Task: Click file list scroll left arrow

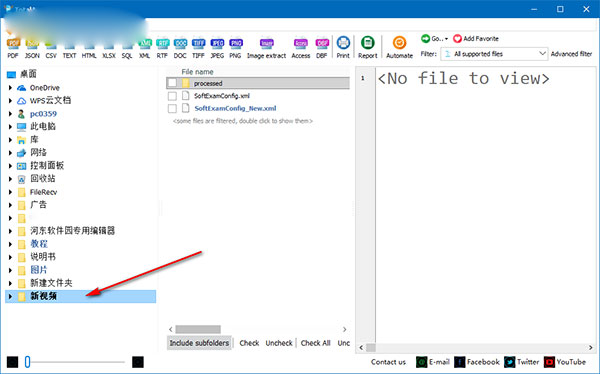Action: 171,329
